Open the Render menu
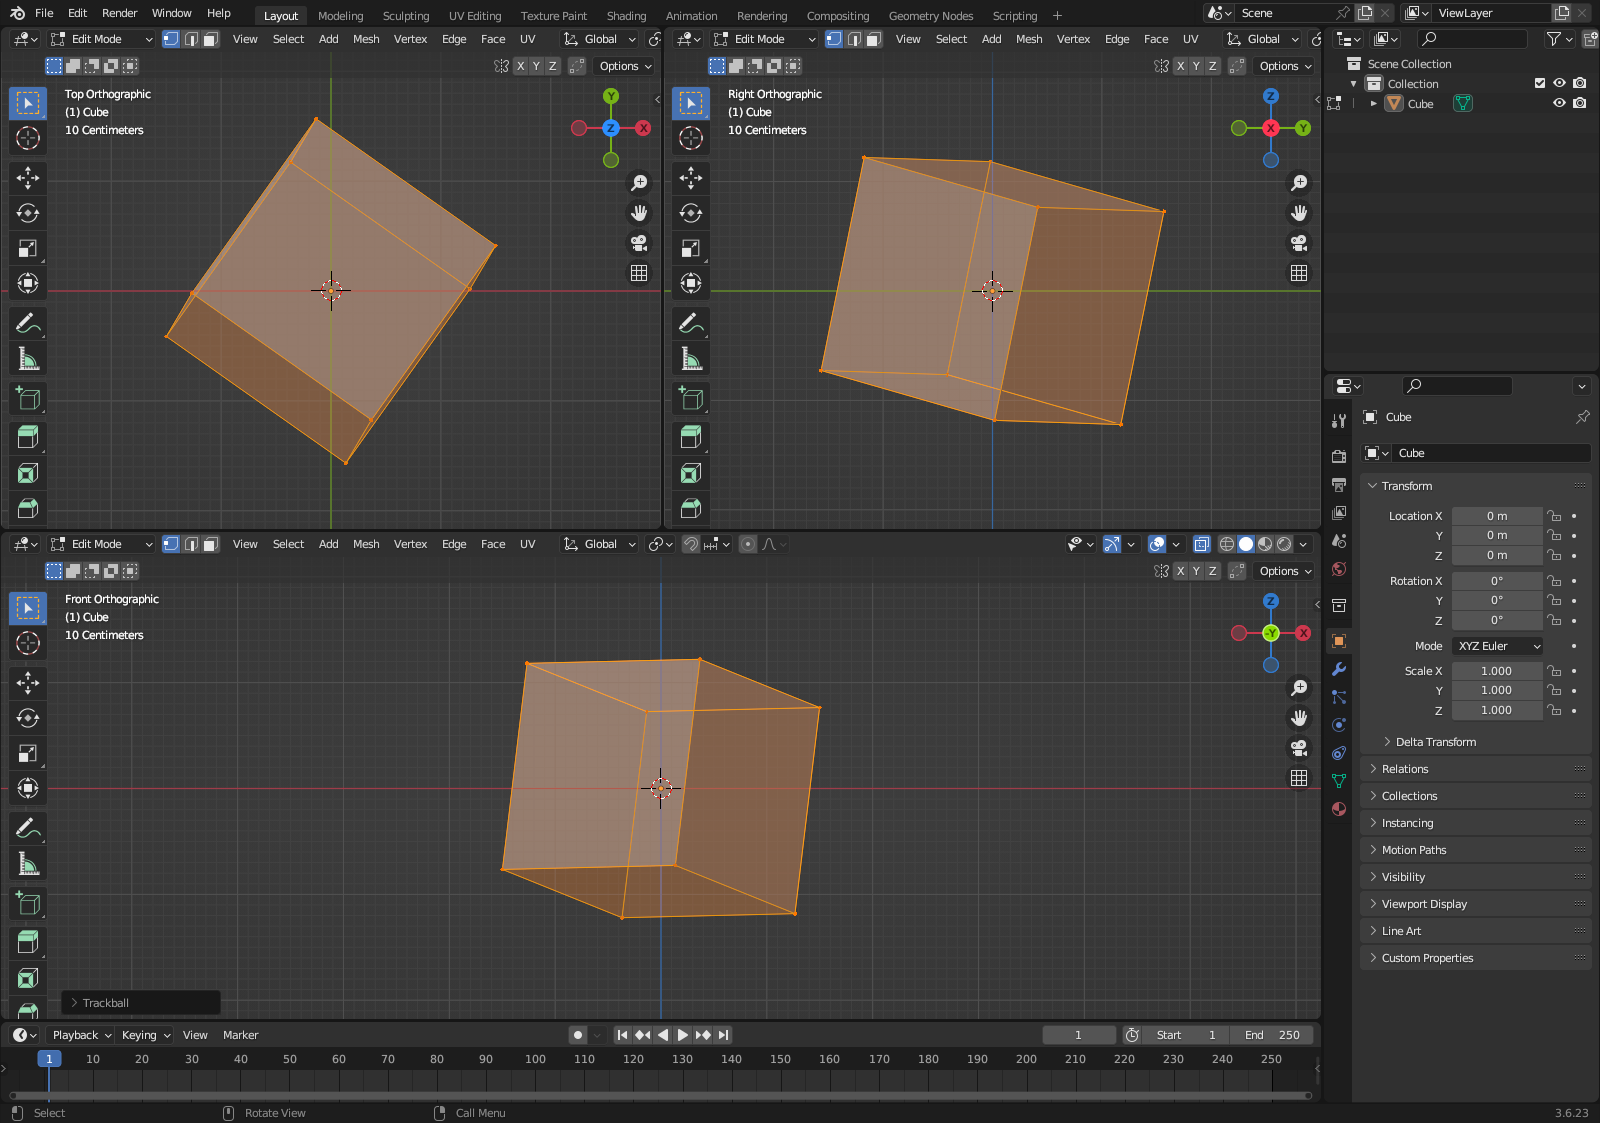Screen dimensions: 1600x1123 [119, 13]
